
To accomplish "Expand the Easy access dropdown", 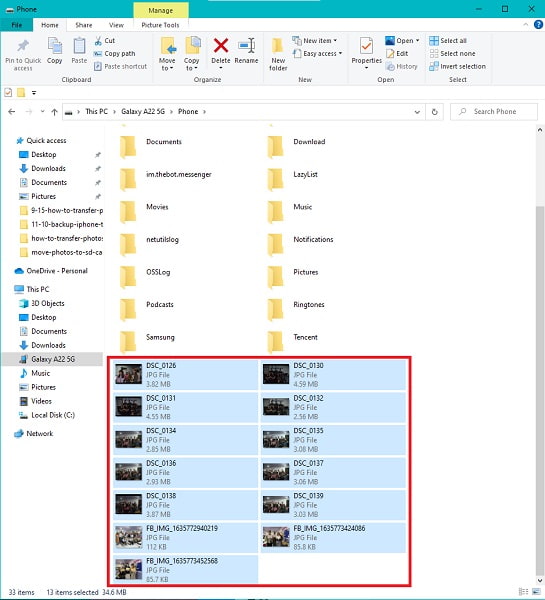I will [x=341, y=54].
